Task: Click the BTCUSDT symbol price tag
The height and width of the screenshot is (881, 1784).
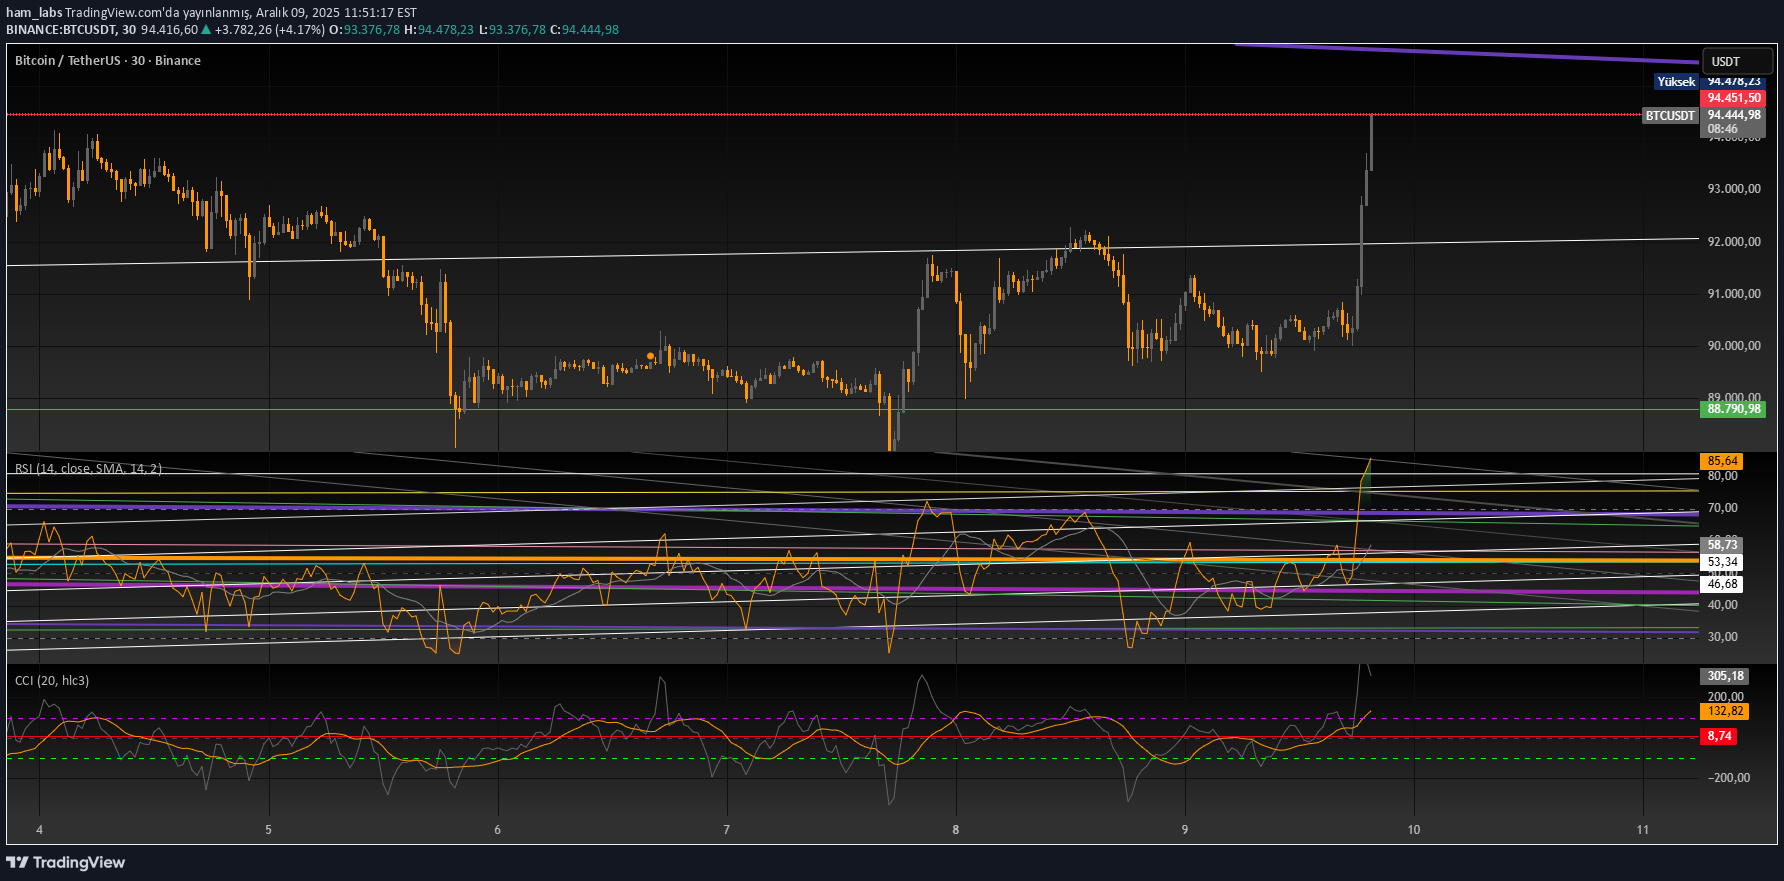Action: (x=1670, y=116)
